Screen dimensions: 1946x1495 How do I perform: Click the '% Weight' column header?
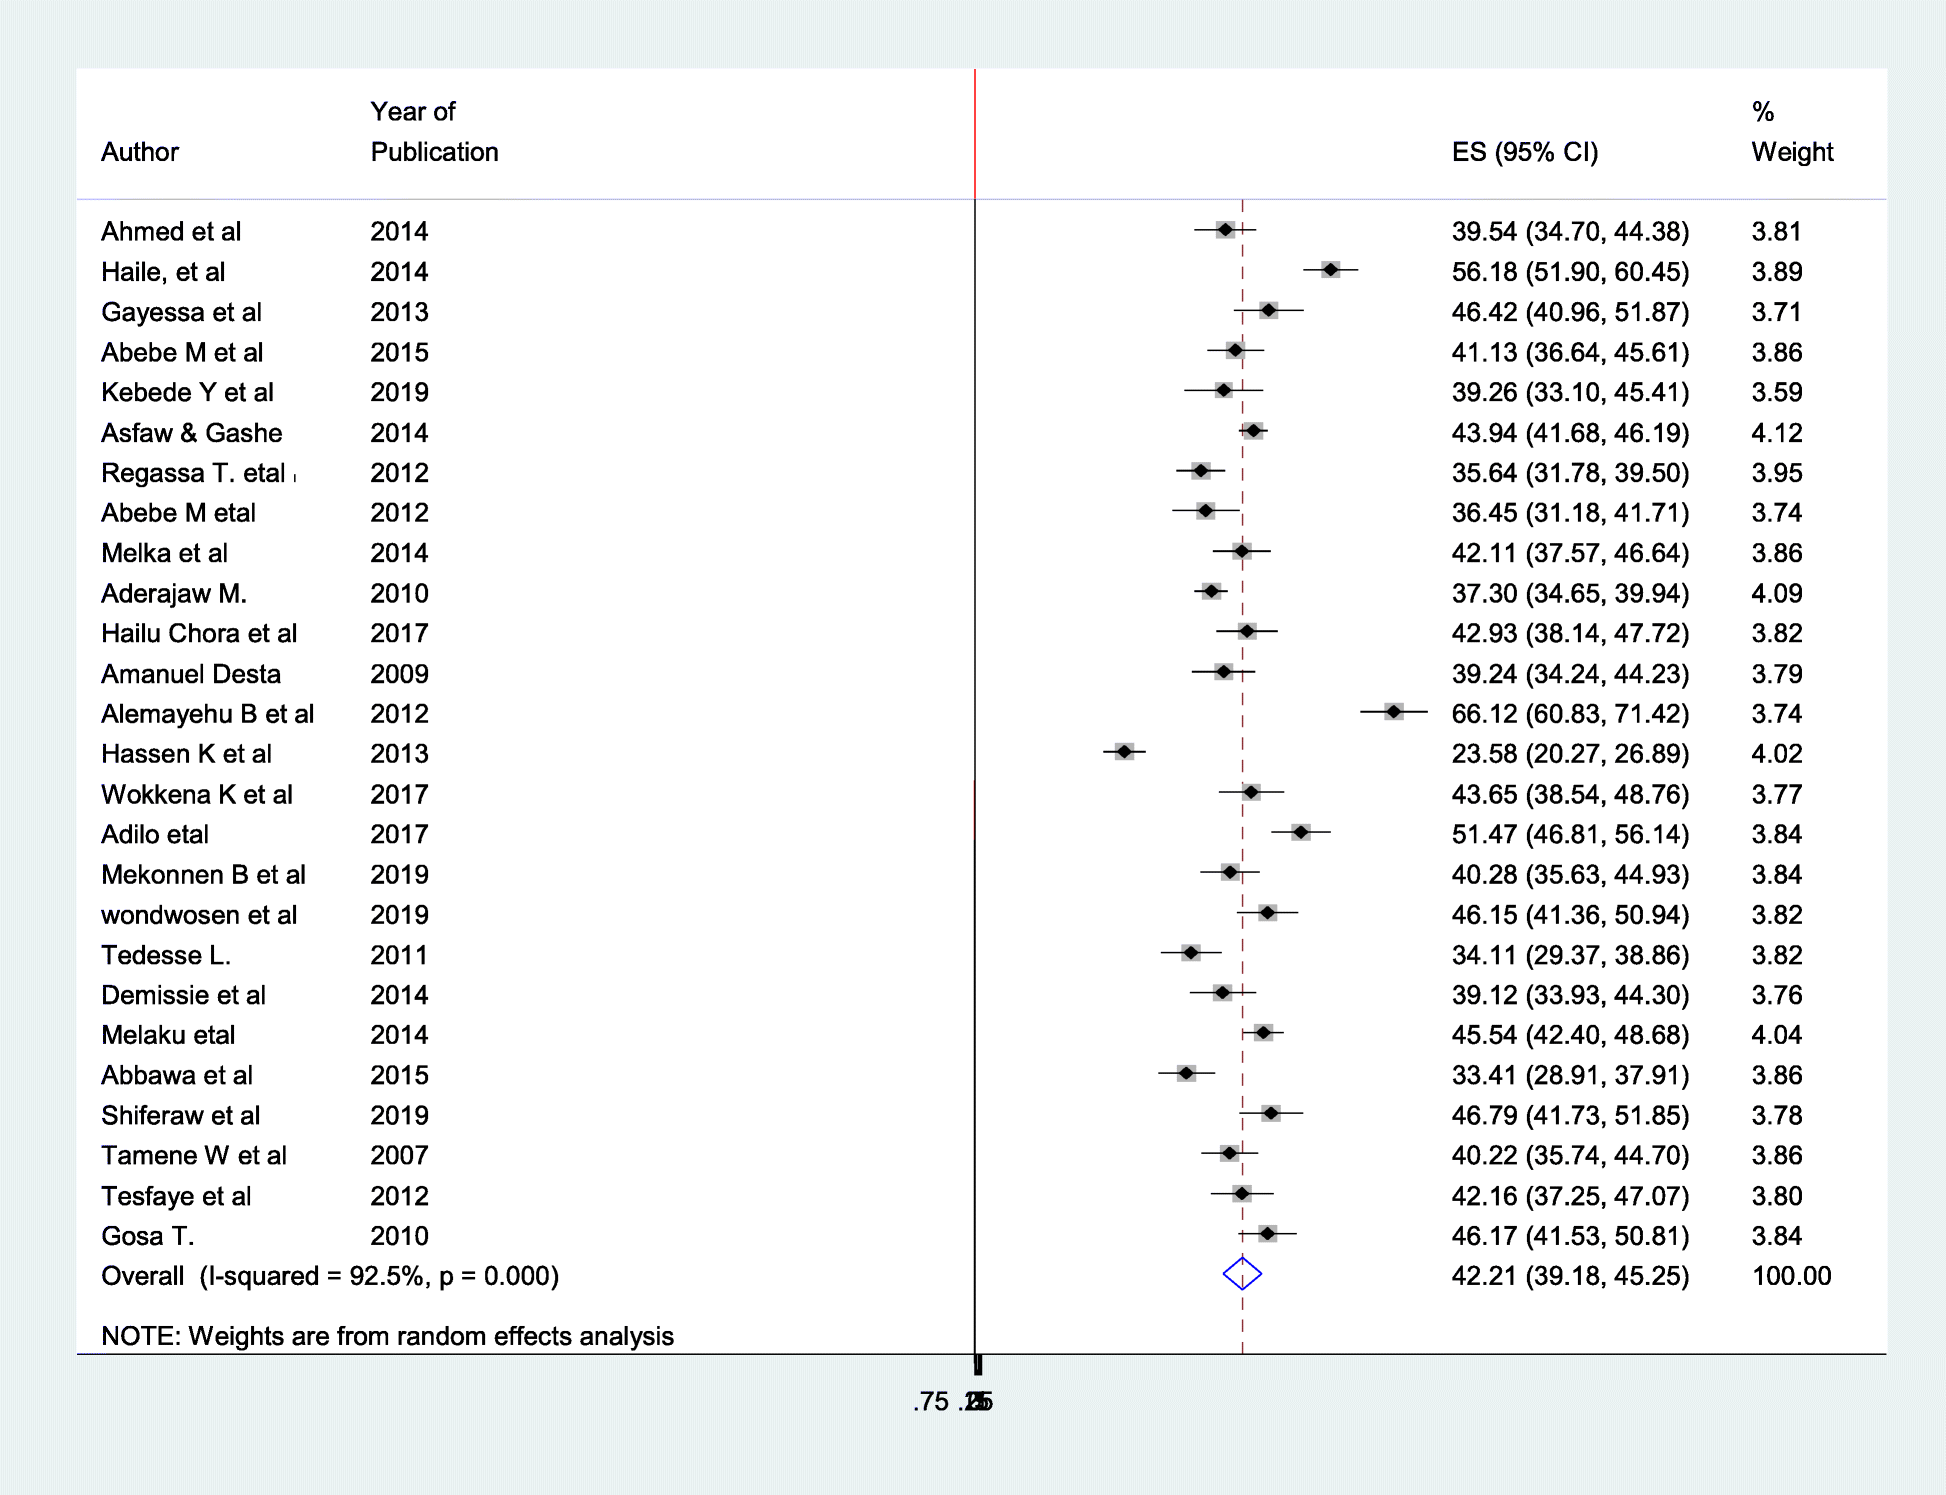pyautogui.click(x=1792, y=132)
